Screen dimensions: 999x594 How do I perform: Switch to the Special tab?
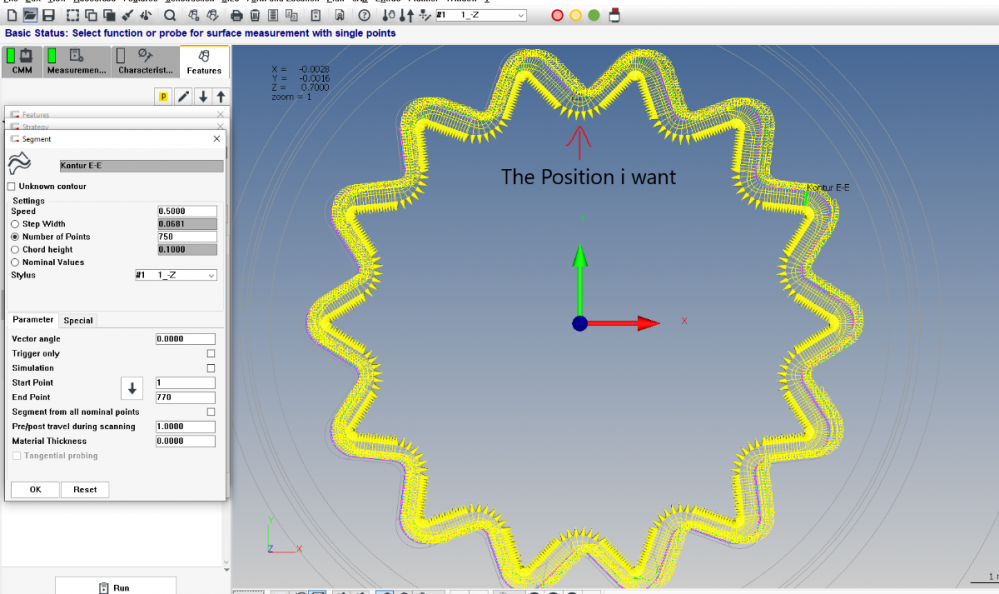[78, 320]
